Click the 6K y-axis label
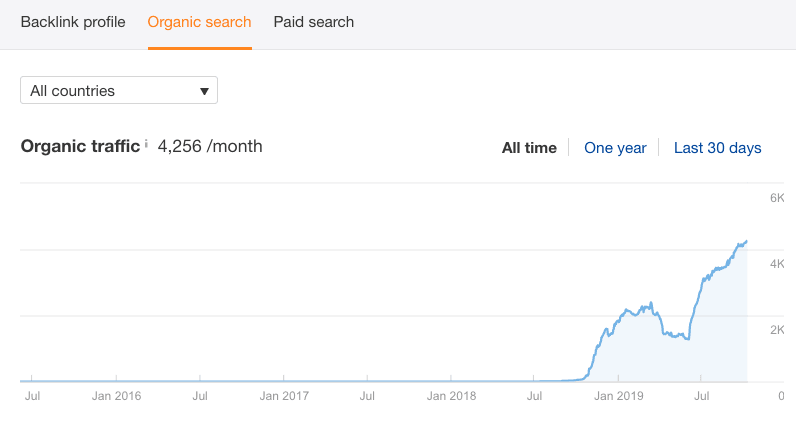This screenshot has width=796, height=432. (x=776, y=198)
